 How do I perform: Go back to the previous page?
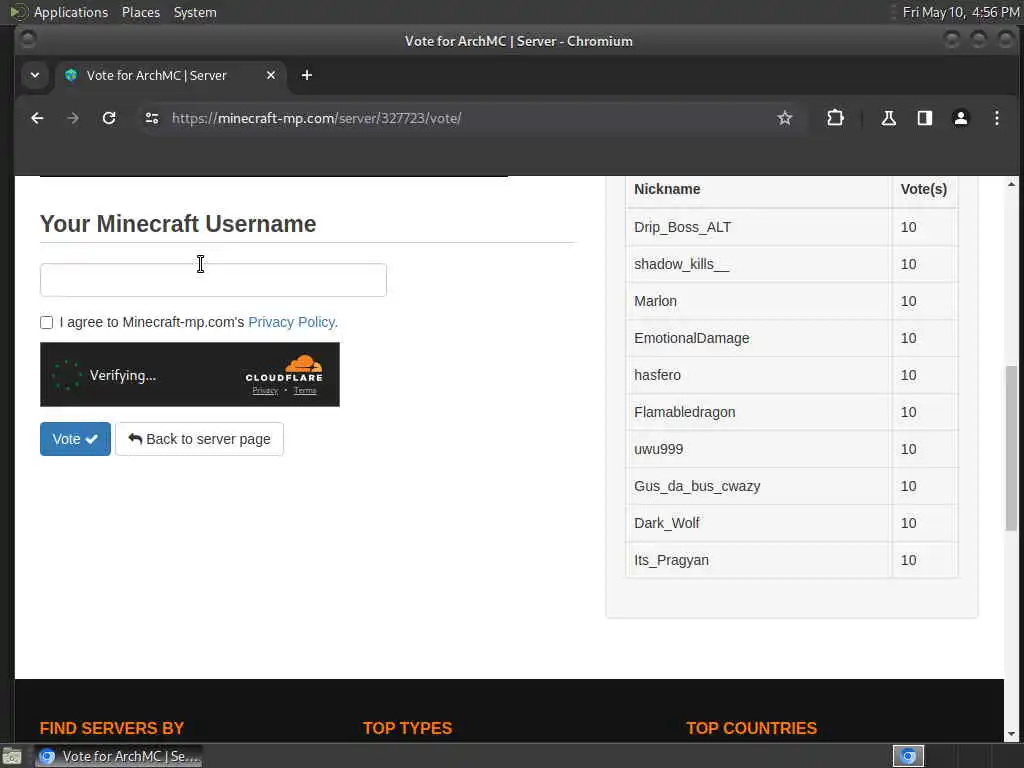coord(37,118)
